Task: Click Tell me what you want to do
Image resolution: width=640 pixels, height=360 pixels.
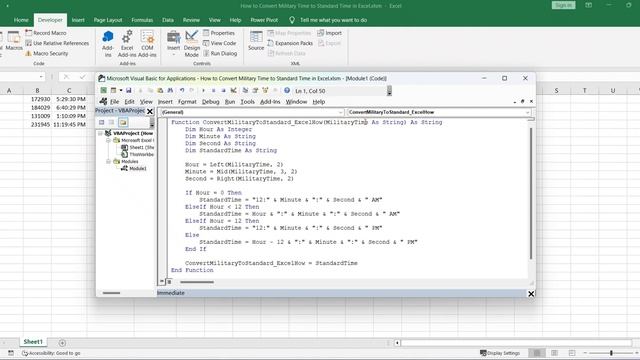Action: [x=333, y=20]
